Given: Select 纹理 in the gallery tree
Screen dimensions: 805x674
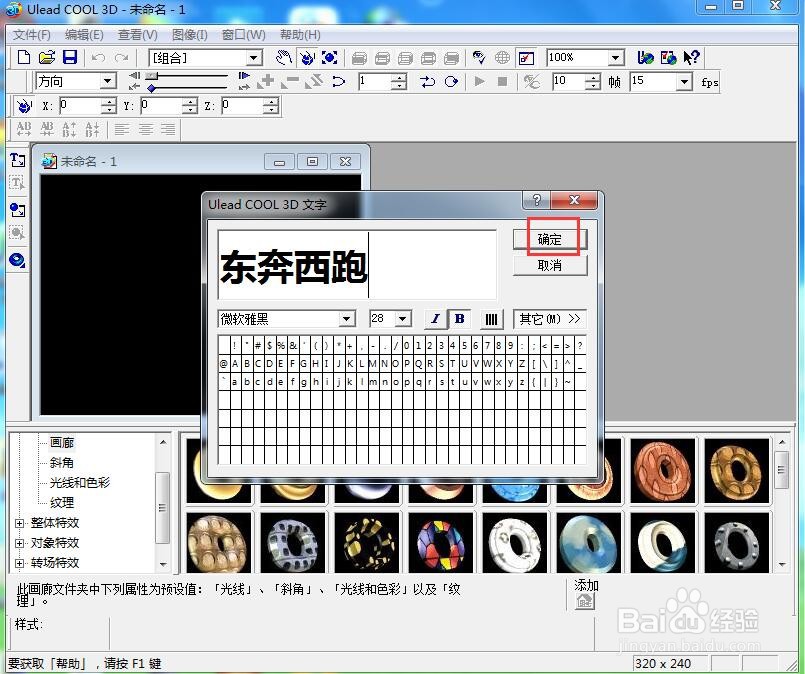Looking at the screenshot, I should tap(62, 503).
